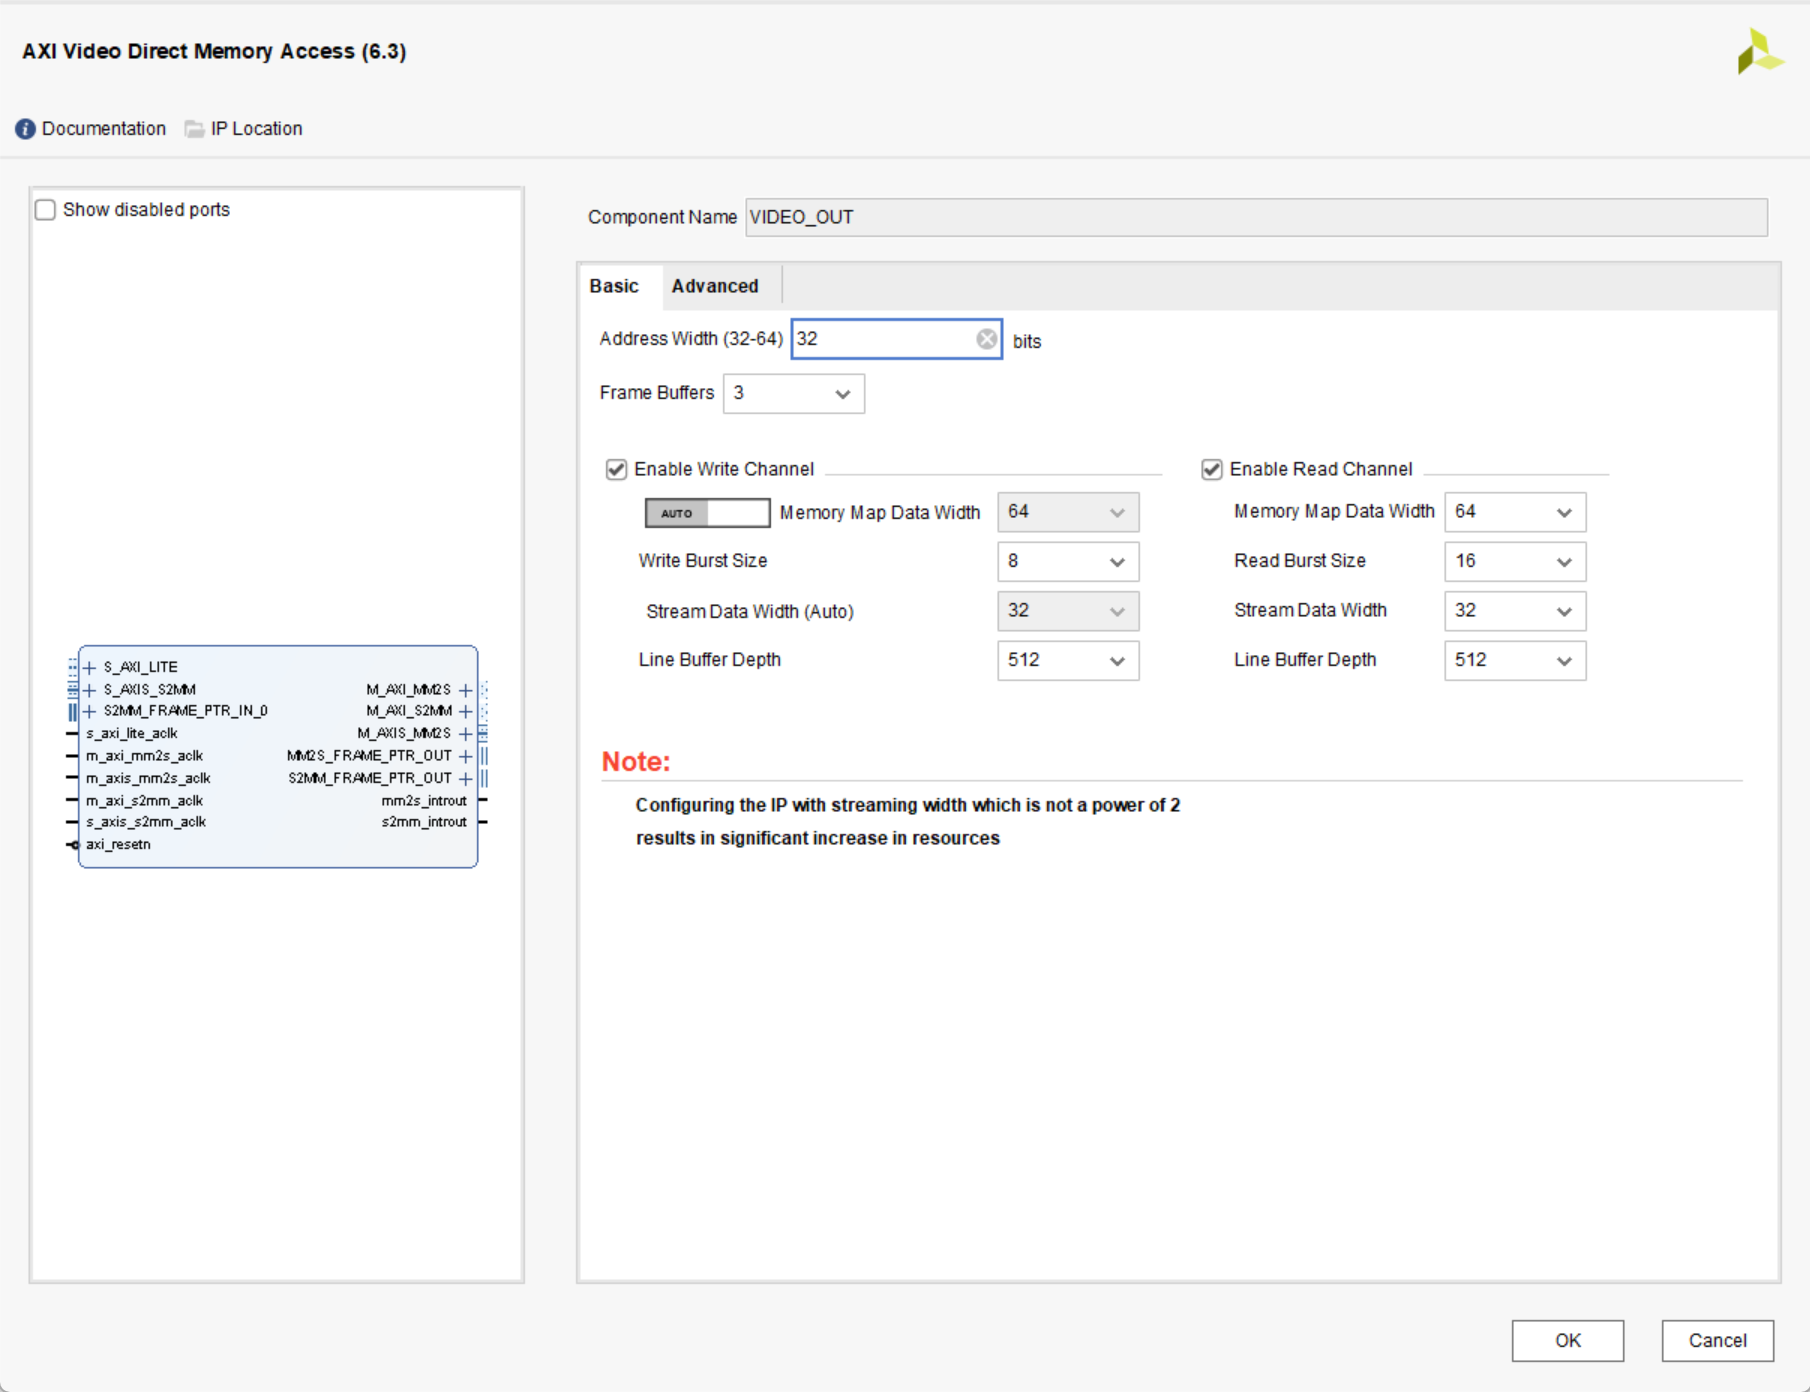Expand the S_AXIS_S2MM port plus icon
Image resolution: width=1810 pixels, height=1392 pixels.
tap(90, 690)
